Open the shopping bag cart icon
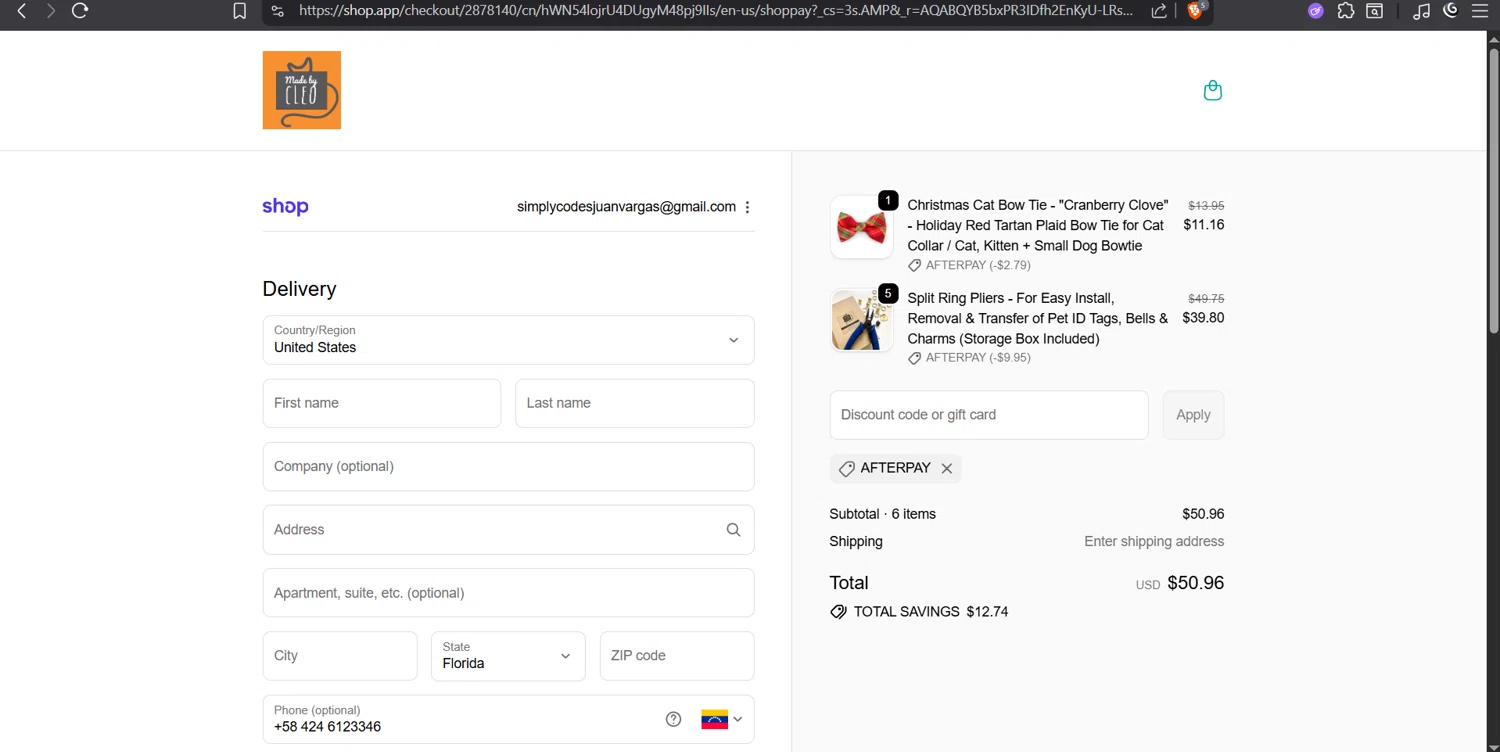Screen dimensions: 1500x752 1213,90
